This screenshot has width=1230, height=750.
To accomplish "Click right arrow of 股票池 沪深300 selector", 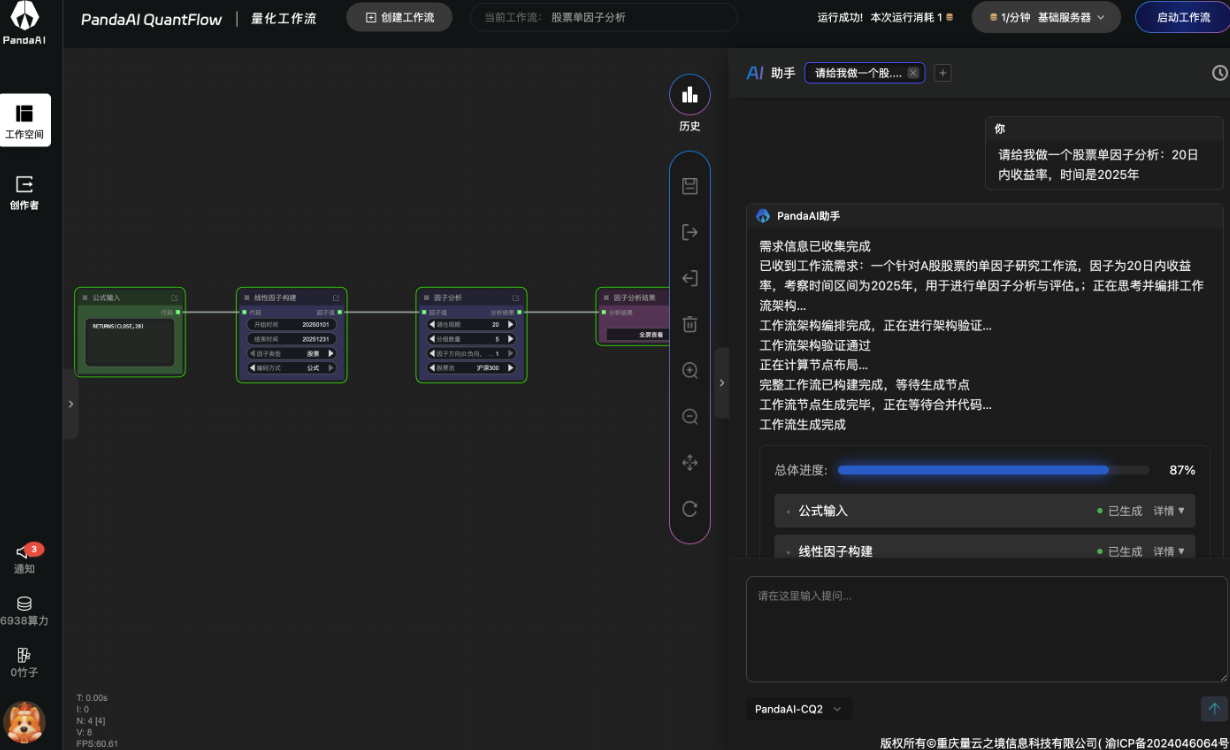I will point(511,368).
